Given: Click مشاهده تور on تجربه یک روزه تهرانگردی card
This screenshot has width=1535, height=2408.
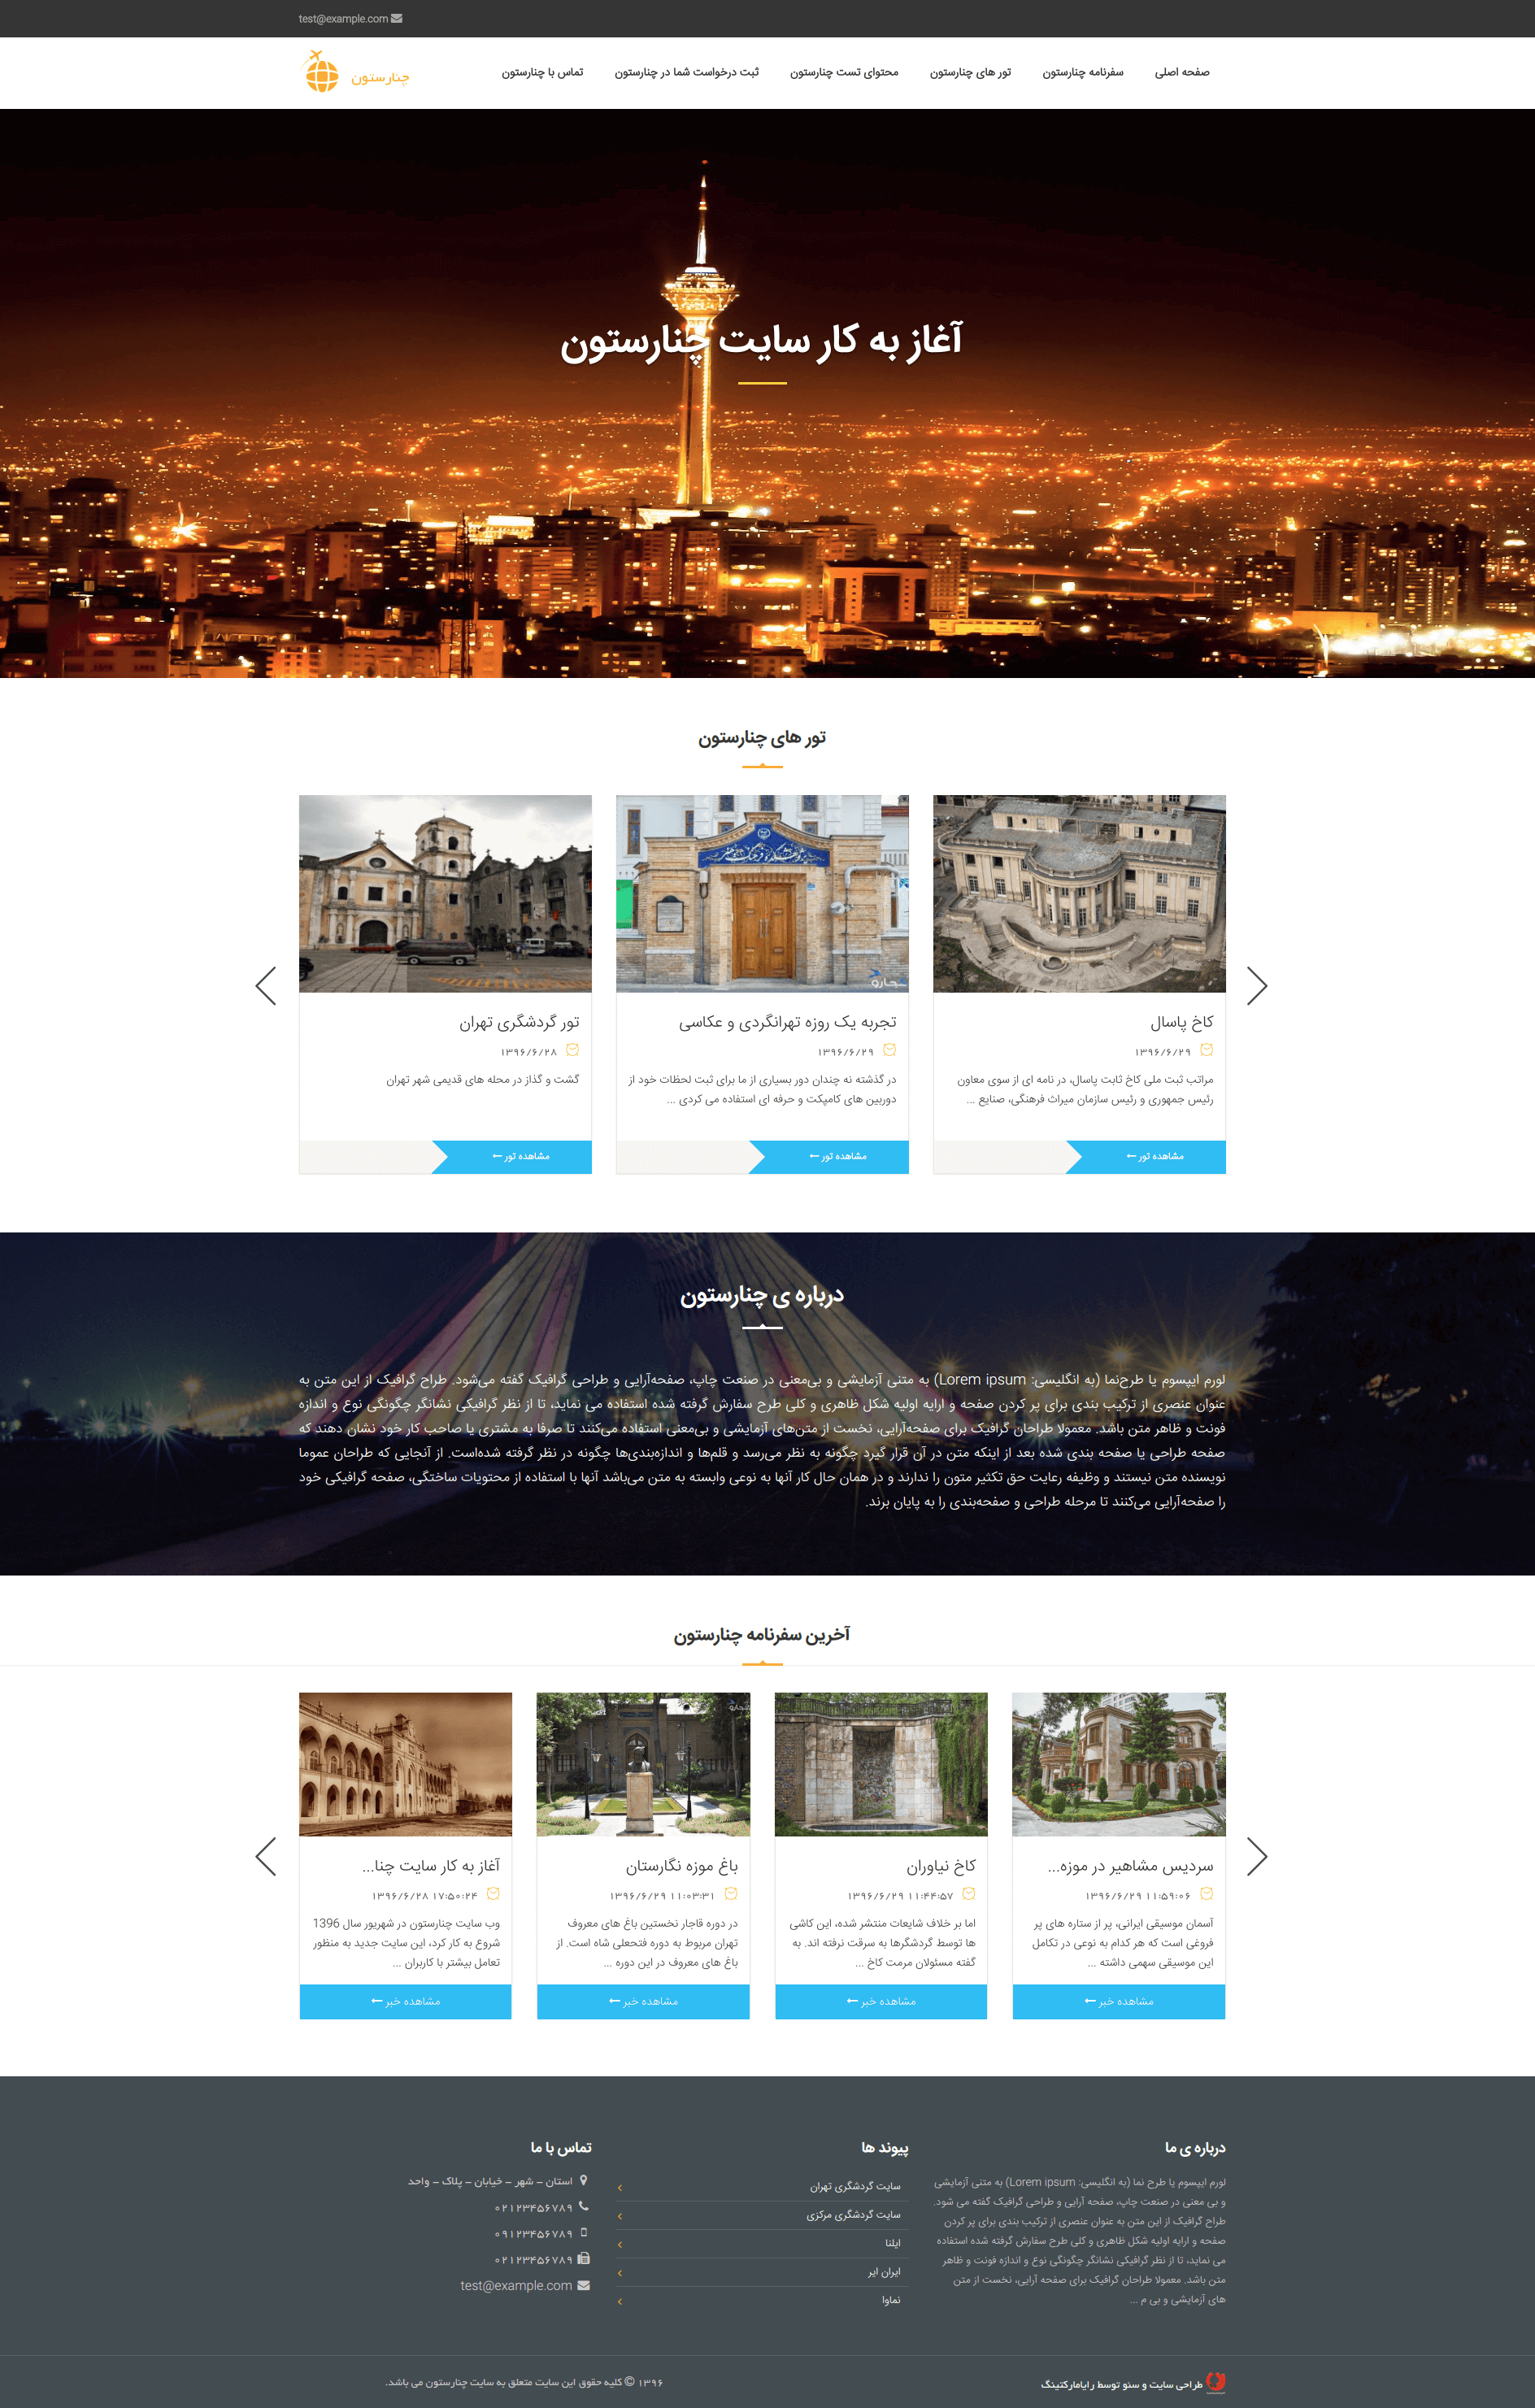Looking at the screenshot, I should click(x=837, y=1156).
